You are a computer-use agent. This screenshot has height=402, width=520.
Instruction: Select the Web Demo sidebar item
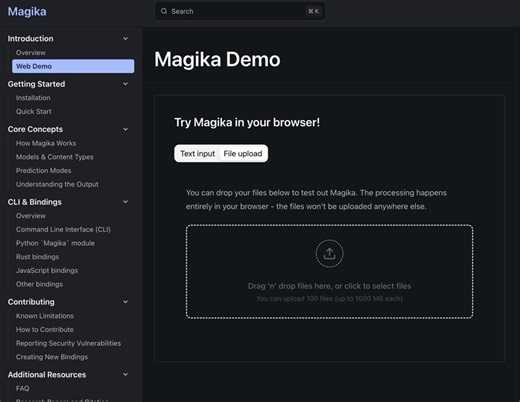(x=73, y=66)
